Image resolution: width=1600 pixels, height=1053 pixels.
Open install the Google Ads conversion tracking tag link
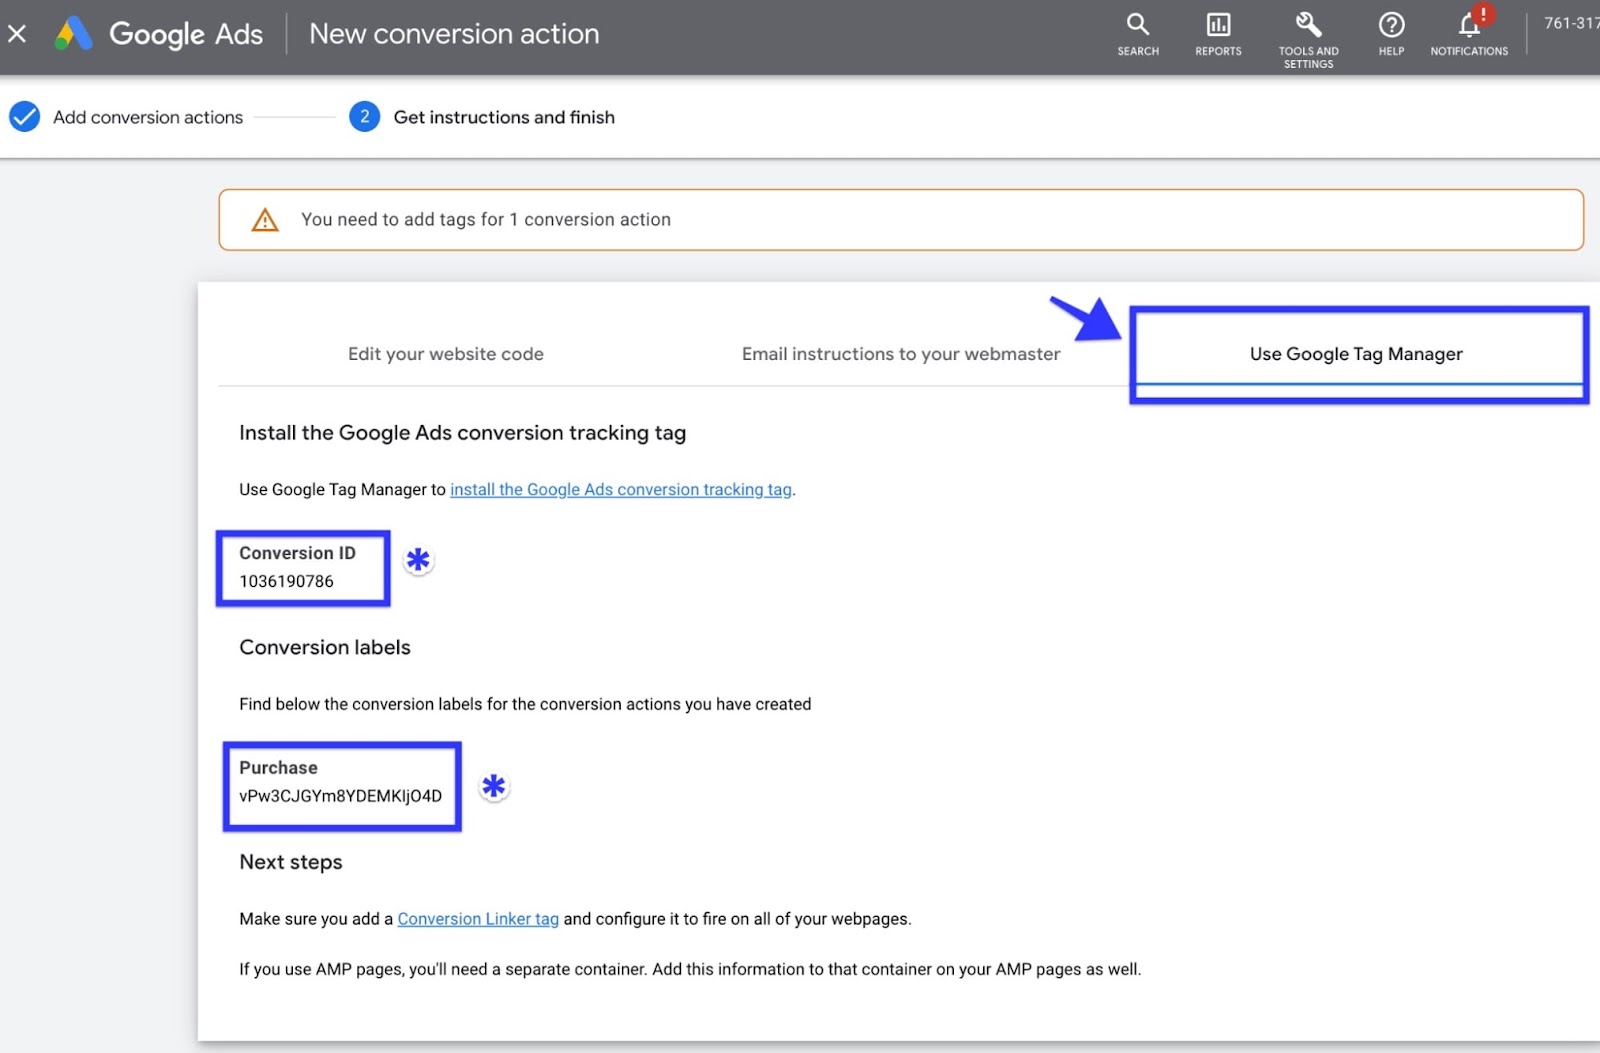(x=621, y=490)
